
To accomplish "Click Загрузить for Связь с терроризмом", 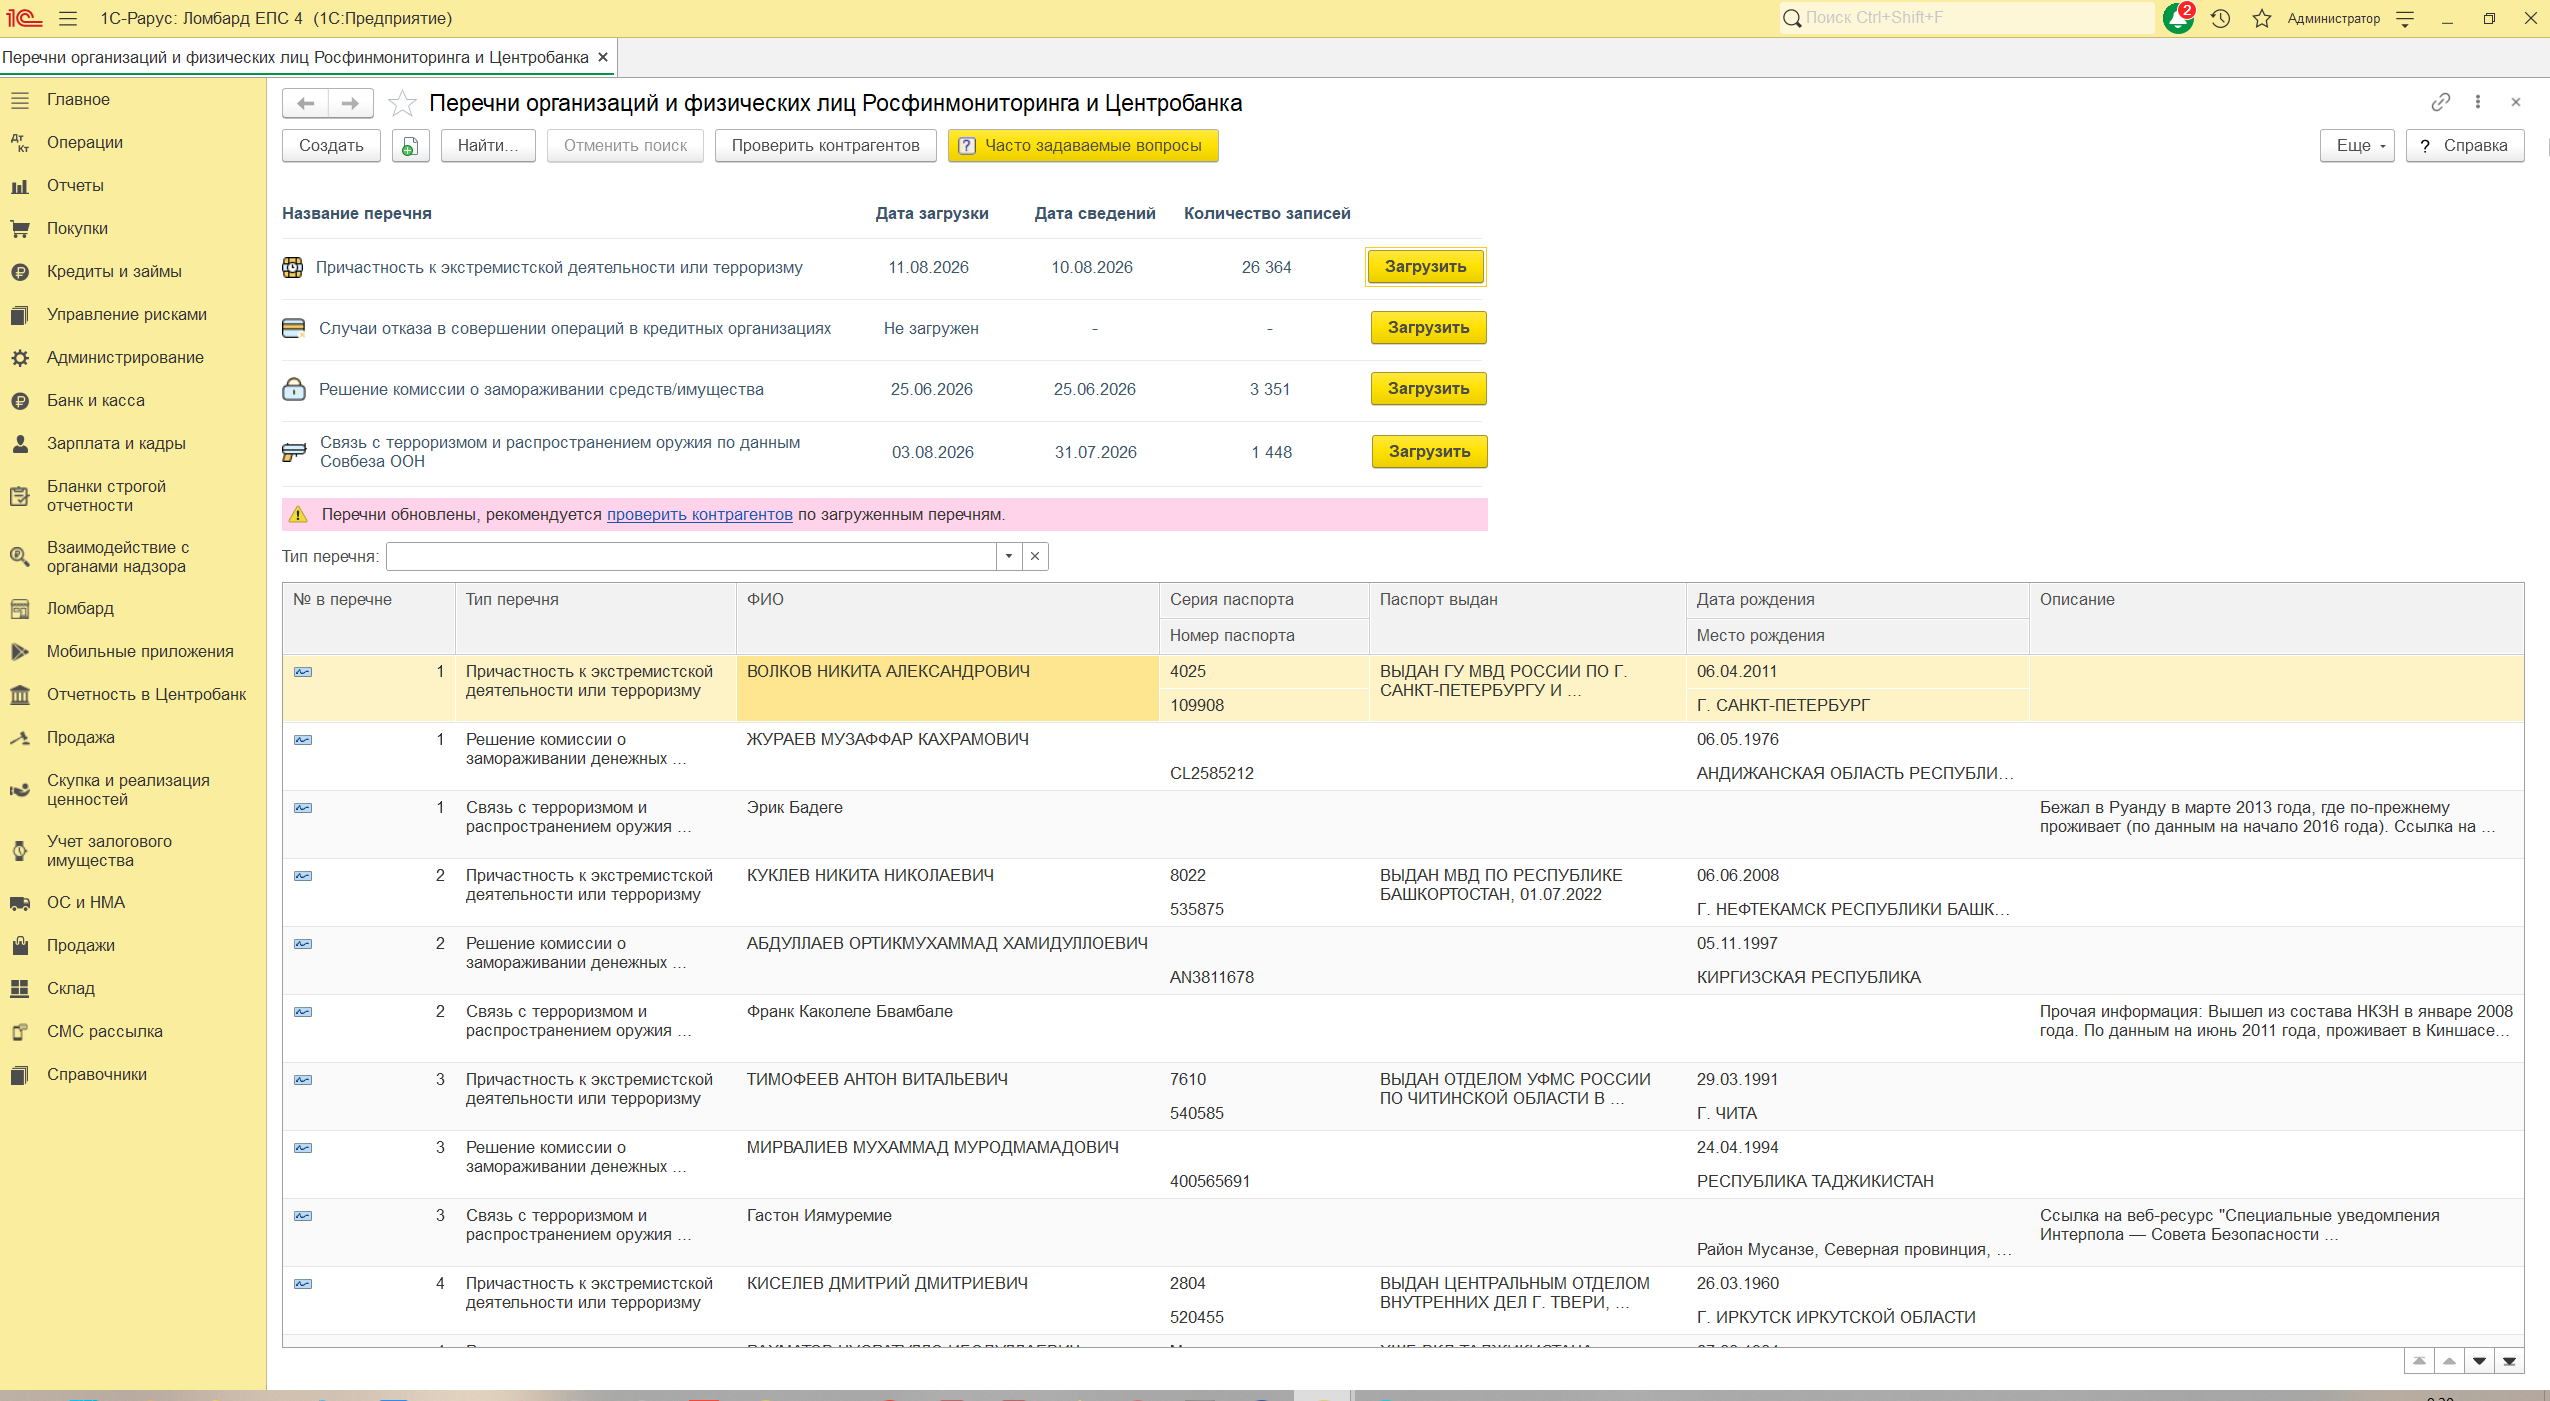I will (x=1429, y=452).
